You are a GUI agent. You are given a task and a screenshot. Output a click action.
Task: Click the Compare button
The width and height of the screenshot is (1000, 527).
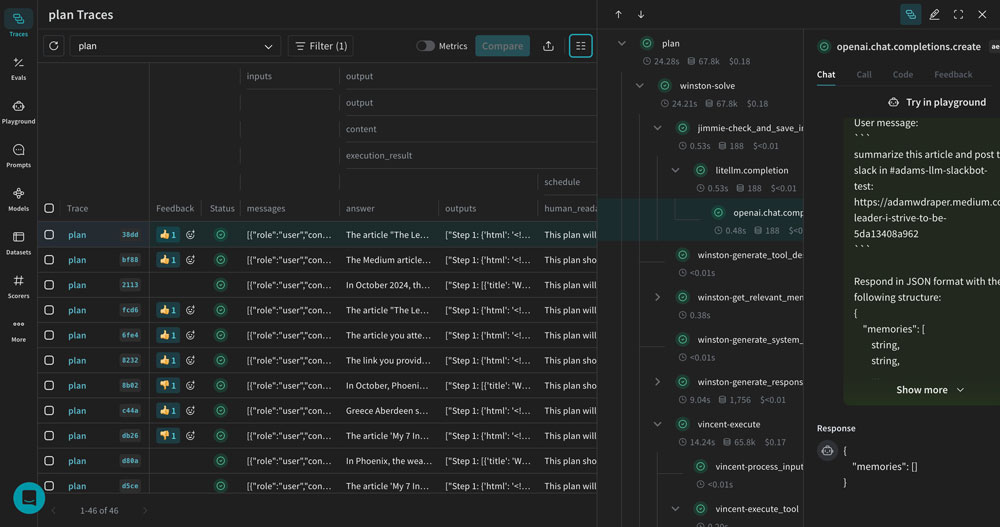(502, 46)
